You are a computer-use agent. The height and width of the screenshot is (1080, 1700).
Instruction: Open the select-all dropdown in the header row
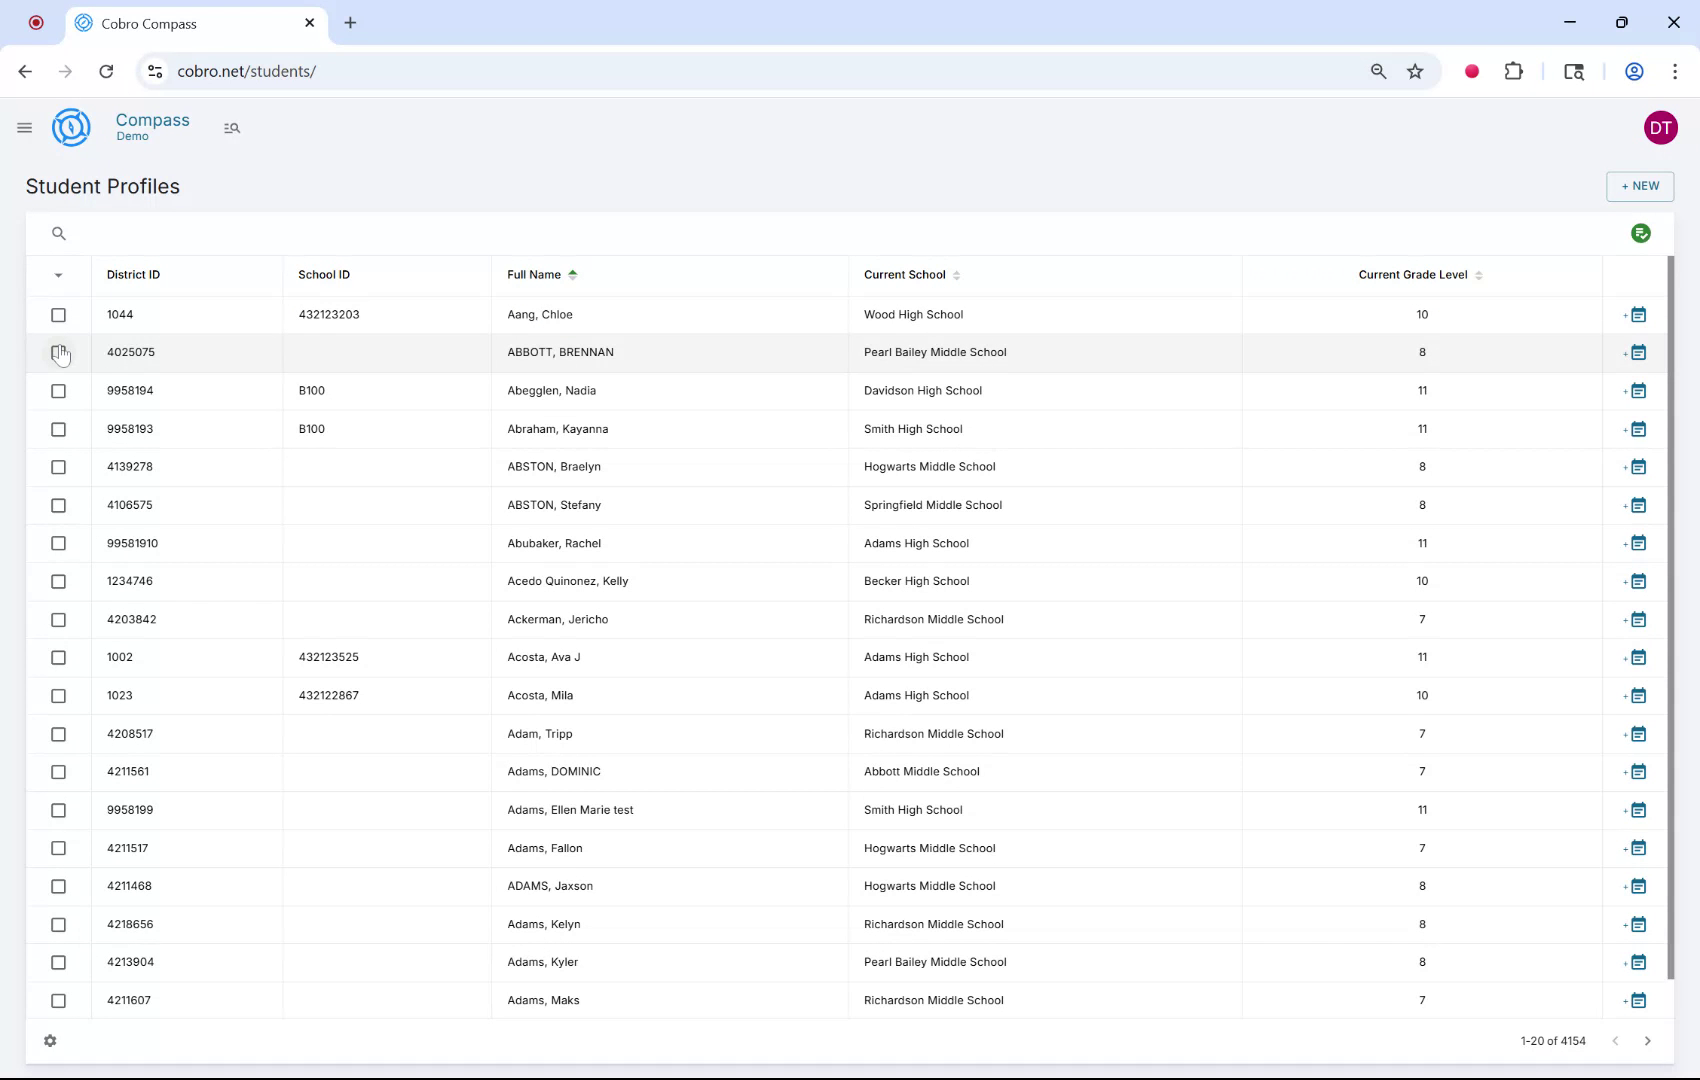58,275
